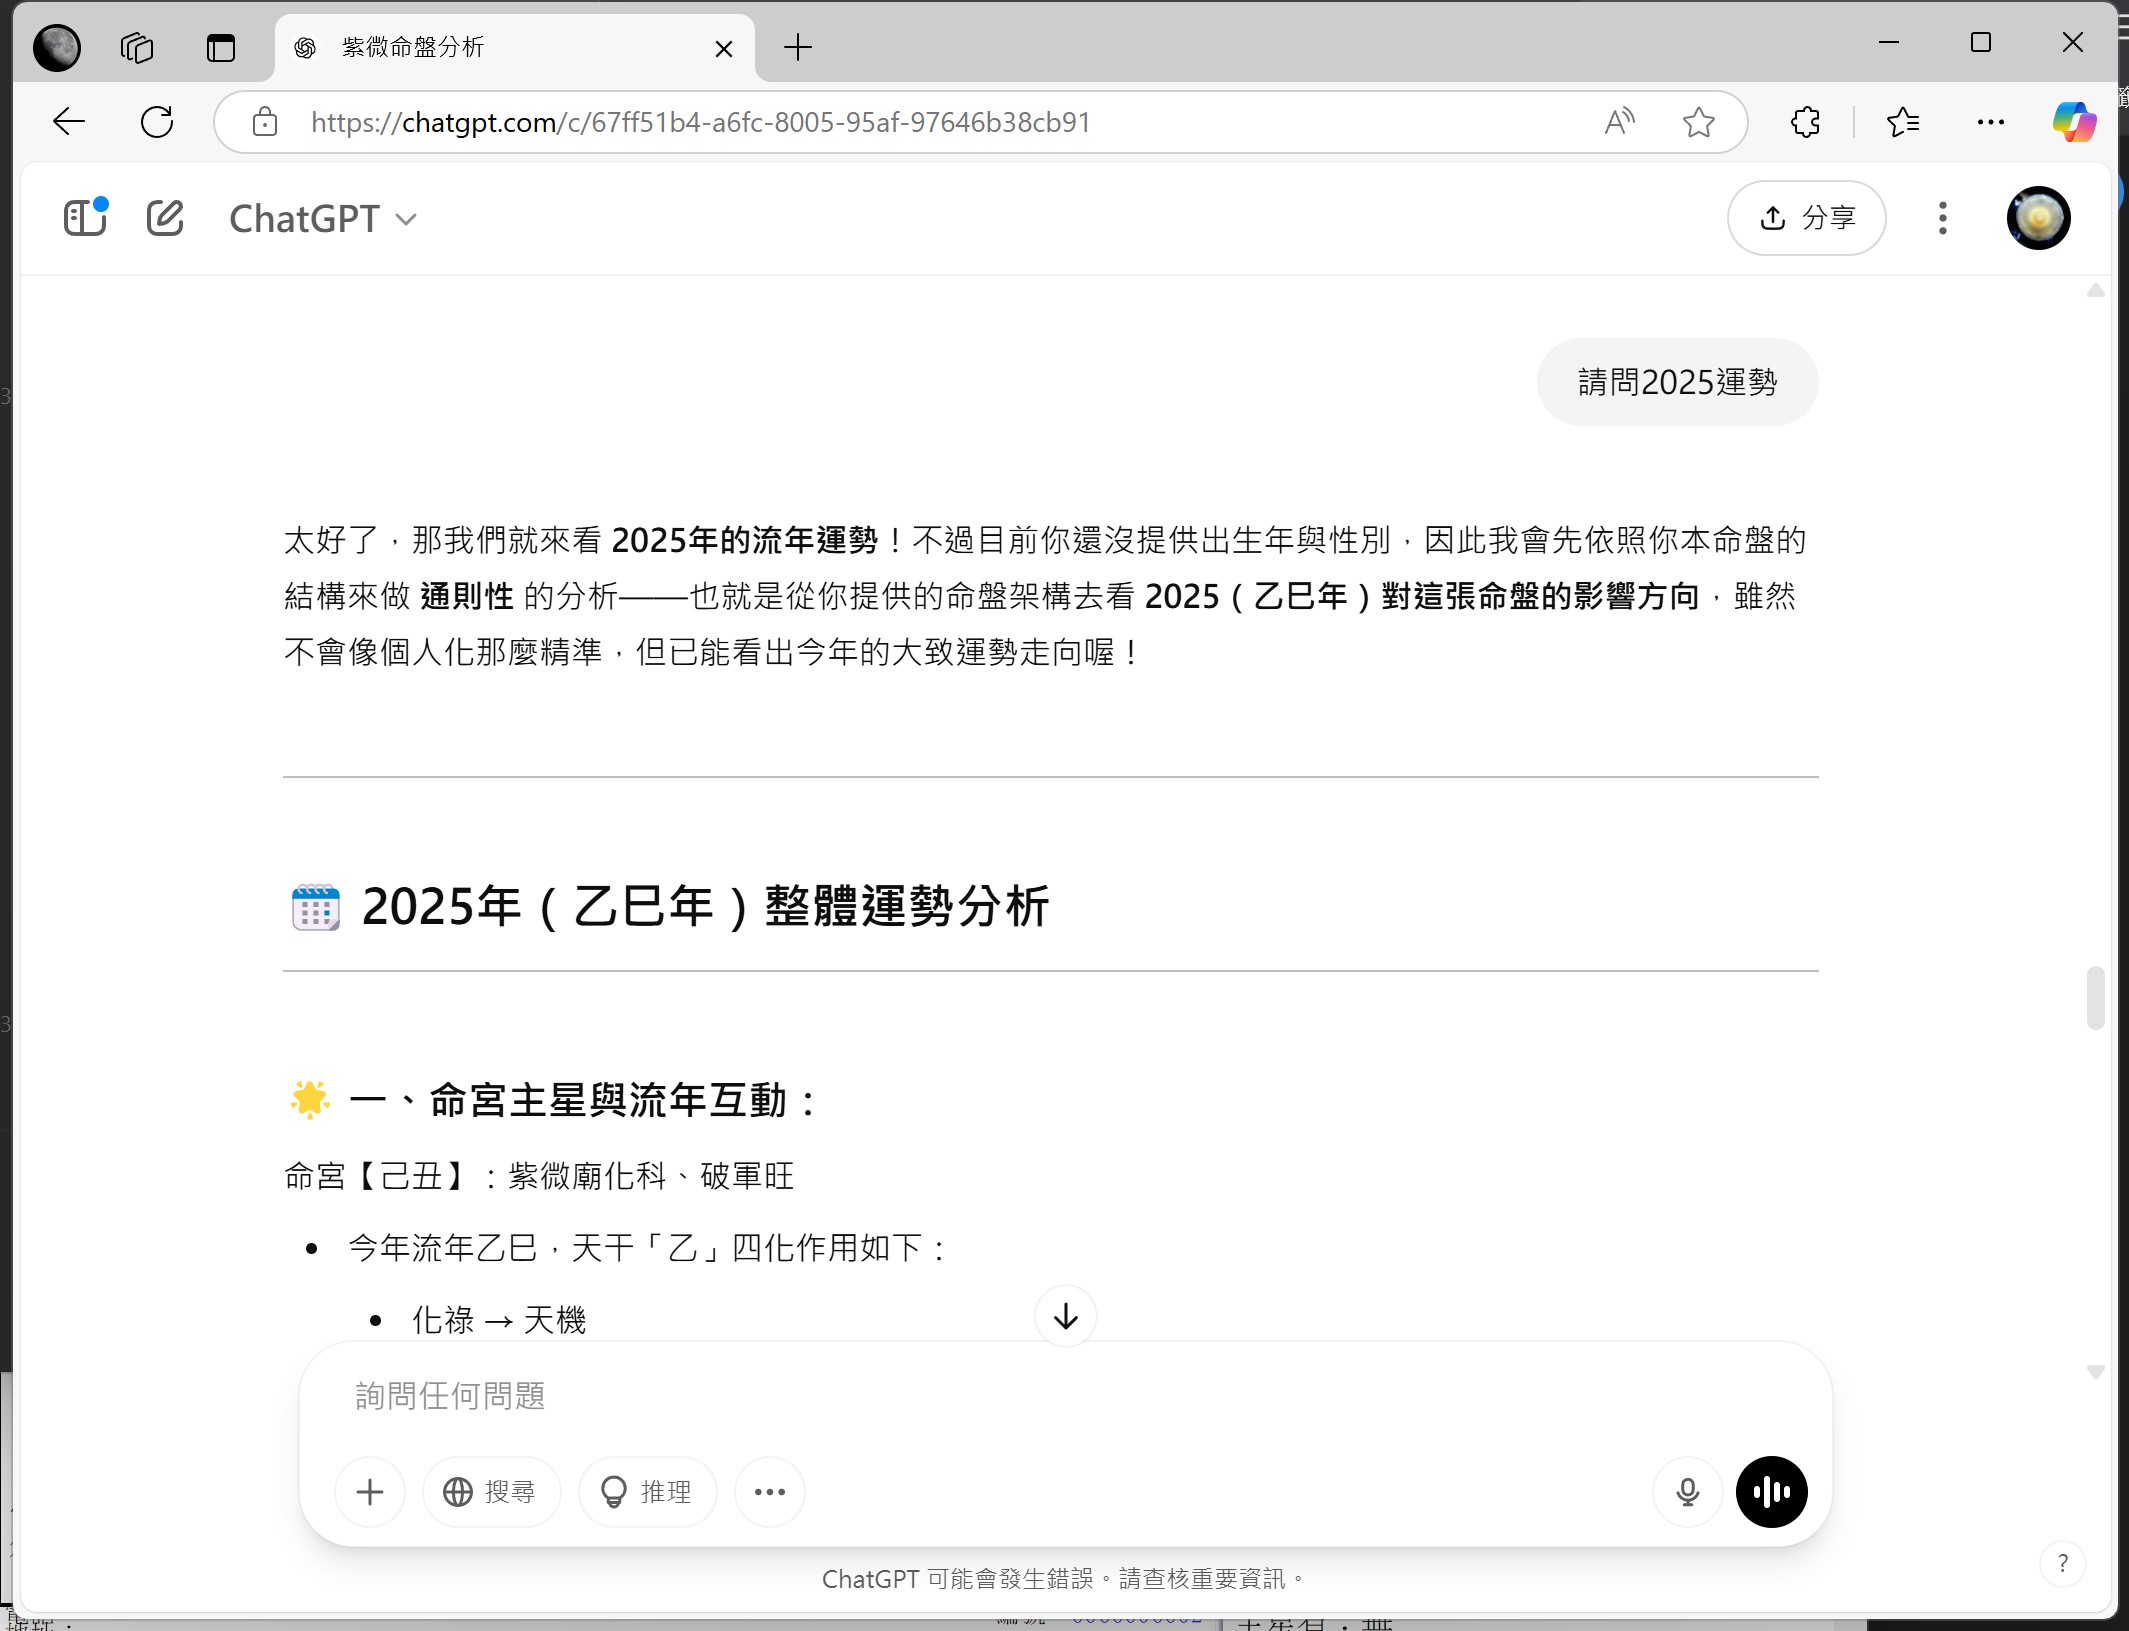Viewport: 2129px width, 1631px height.
Task: Click scroll-to-bottom arrow button
Action: point(1065,1316)
